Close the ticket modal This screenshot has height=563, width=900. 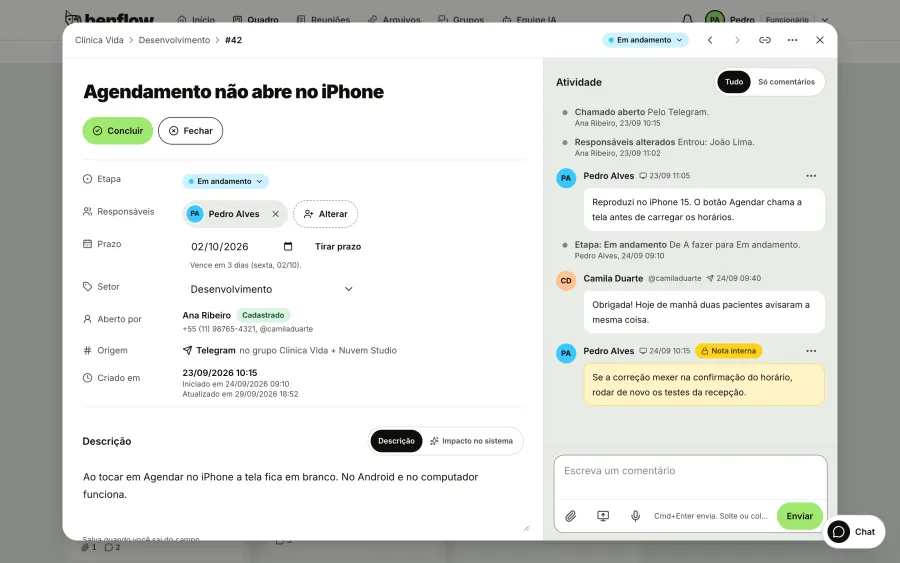pyautogui.click(x=820, y=40)
